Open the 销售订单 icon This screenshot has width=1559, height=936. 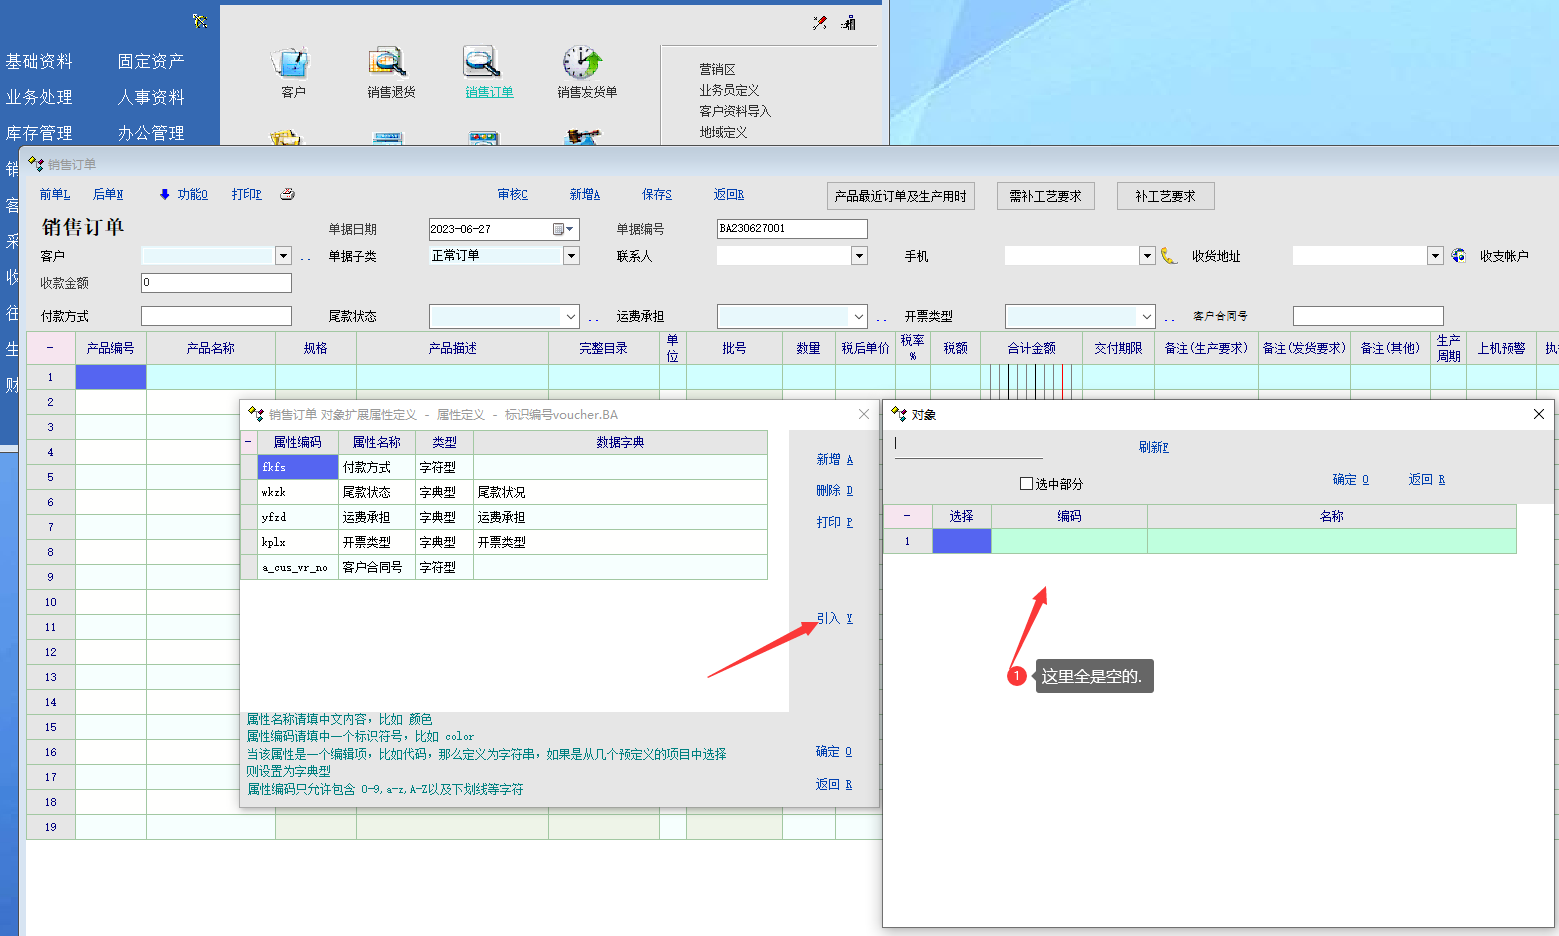point(483,63)
